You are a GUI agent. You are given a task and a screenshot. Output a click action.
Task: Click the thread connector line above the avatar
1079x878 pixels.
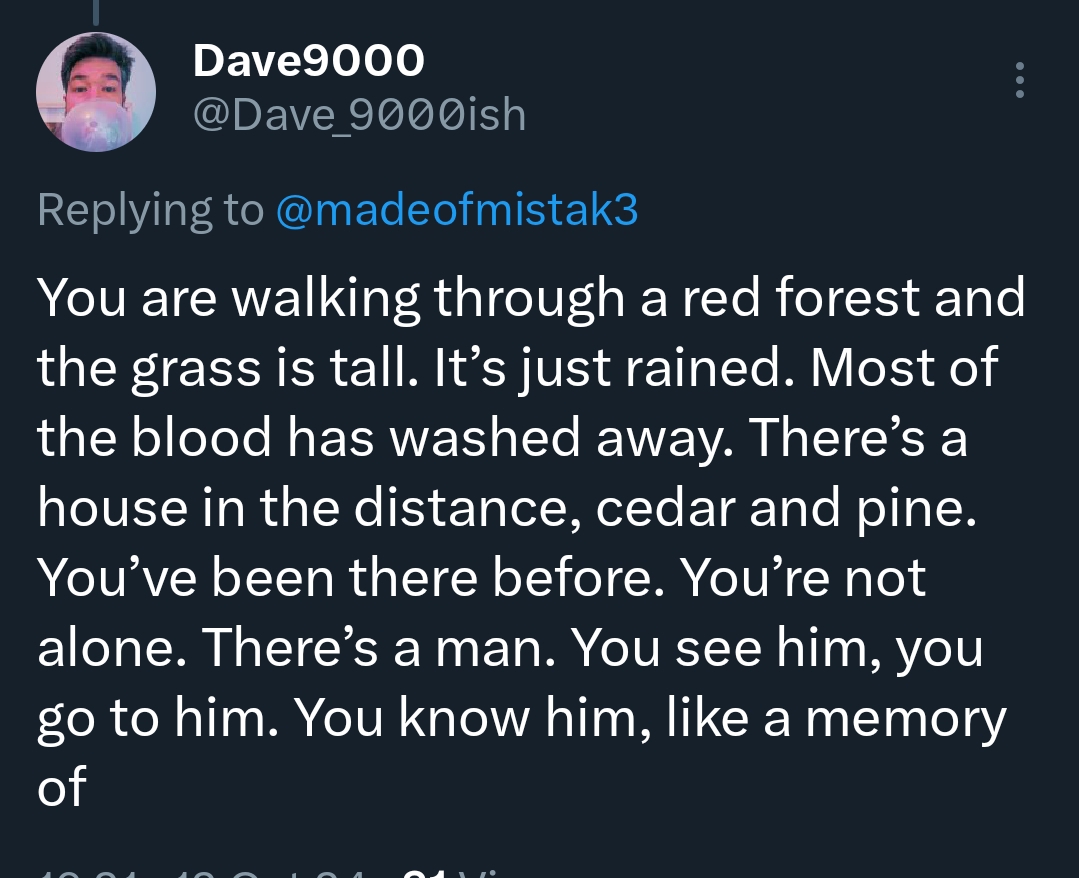point(97,10)
